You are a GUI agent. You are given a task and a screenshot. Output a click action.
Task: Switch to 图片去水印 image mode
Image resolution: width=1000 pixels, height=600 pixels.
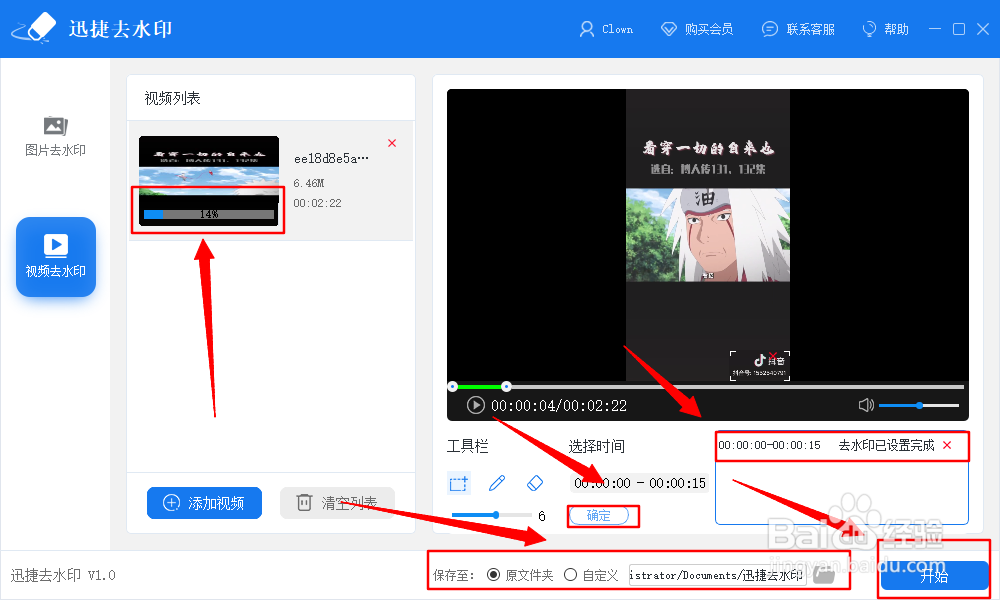click(55, 136)
